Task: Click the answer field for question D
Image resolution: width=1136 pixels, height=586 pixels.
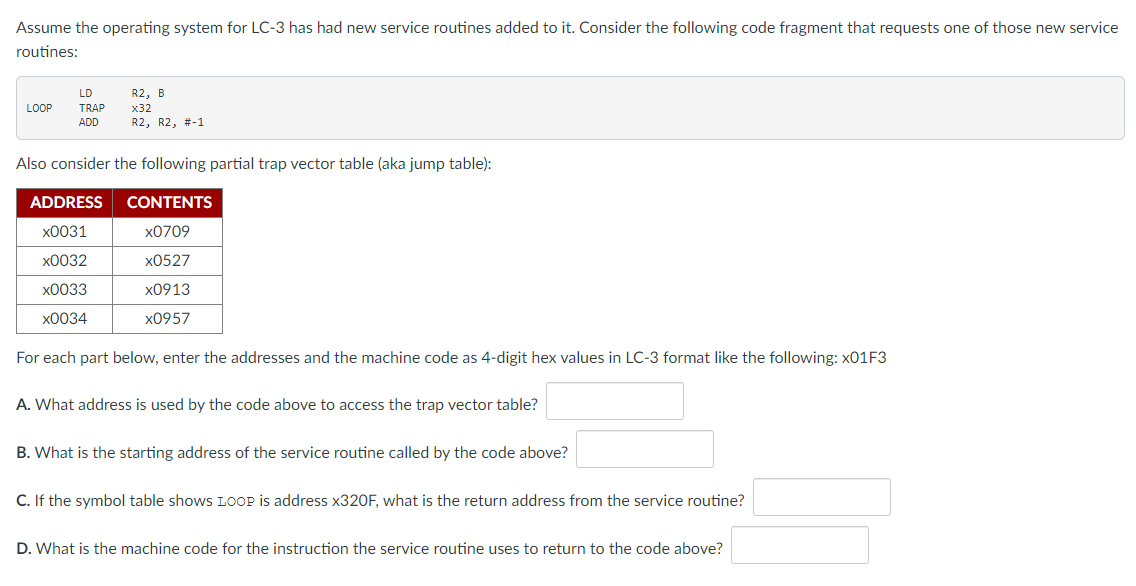Action: pyautogui.click(x=799, y=544)
